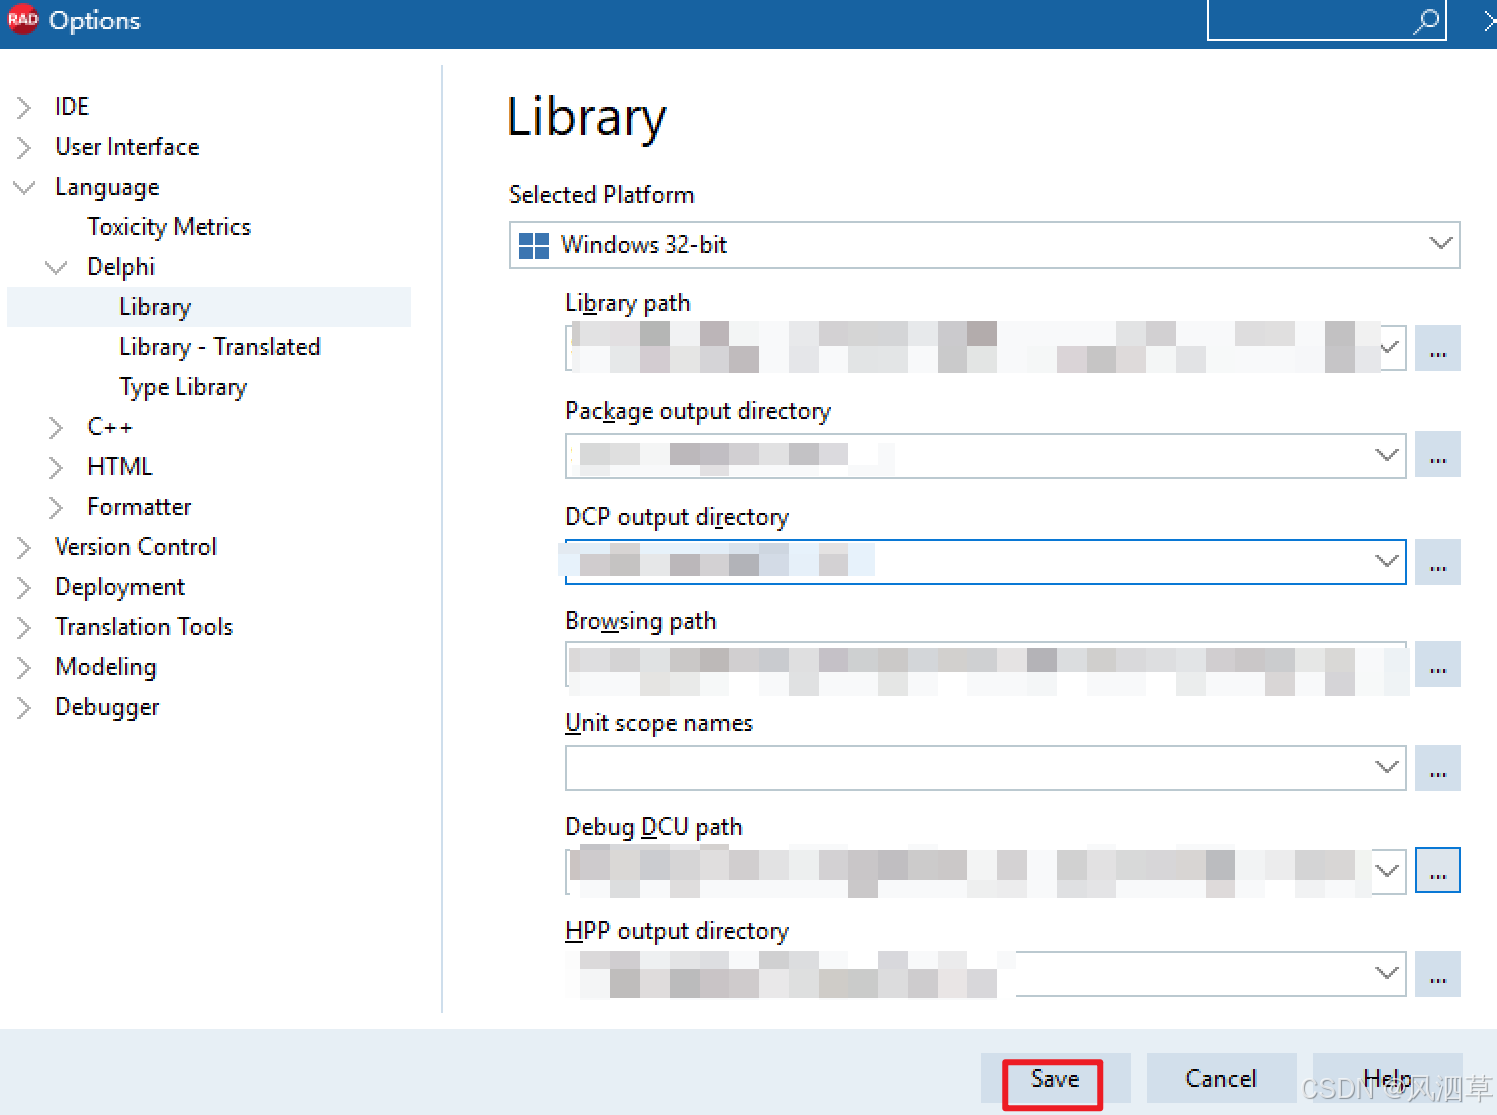Collapse the Language tree node
Image resolution: width=1497 pixels, height=1115 pixels.
[x=23, y=187]
